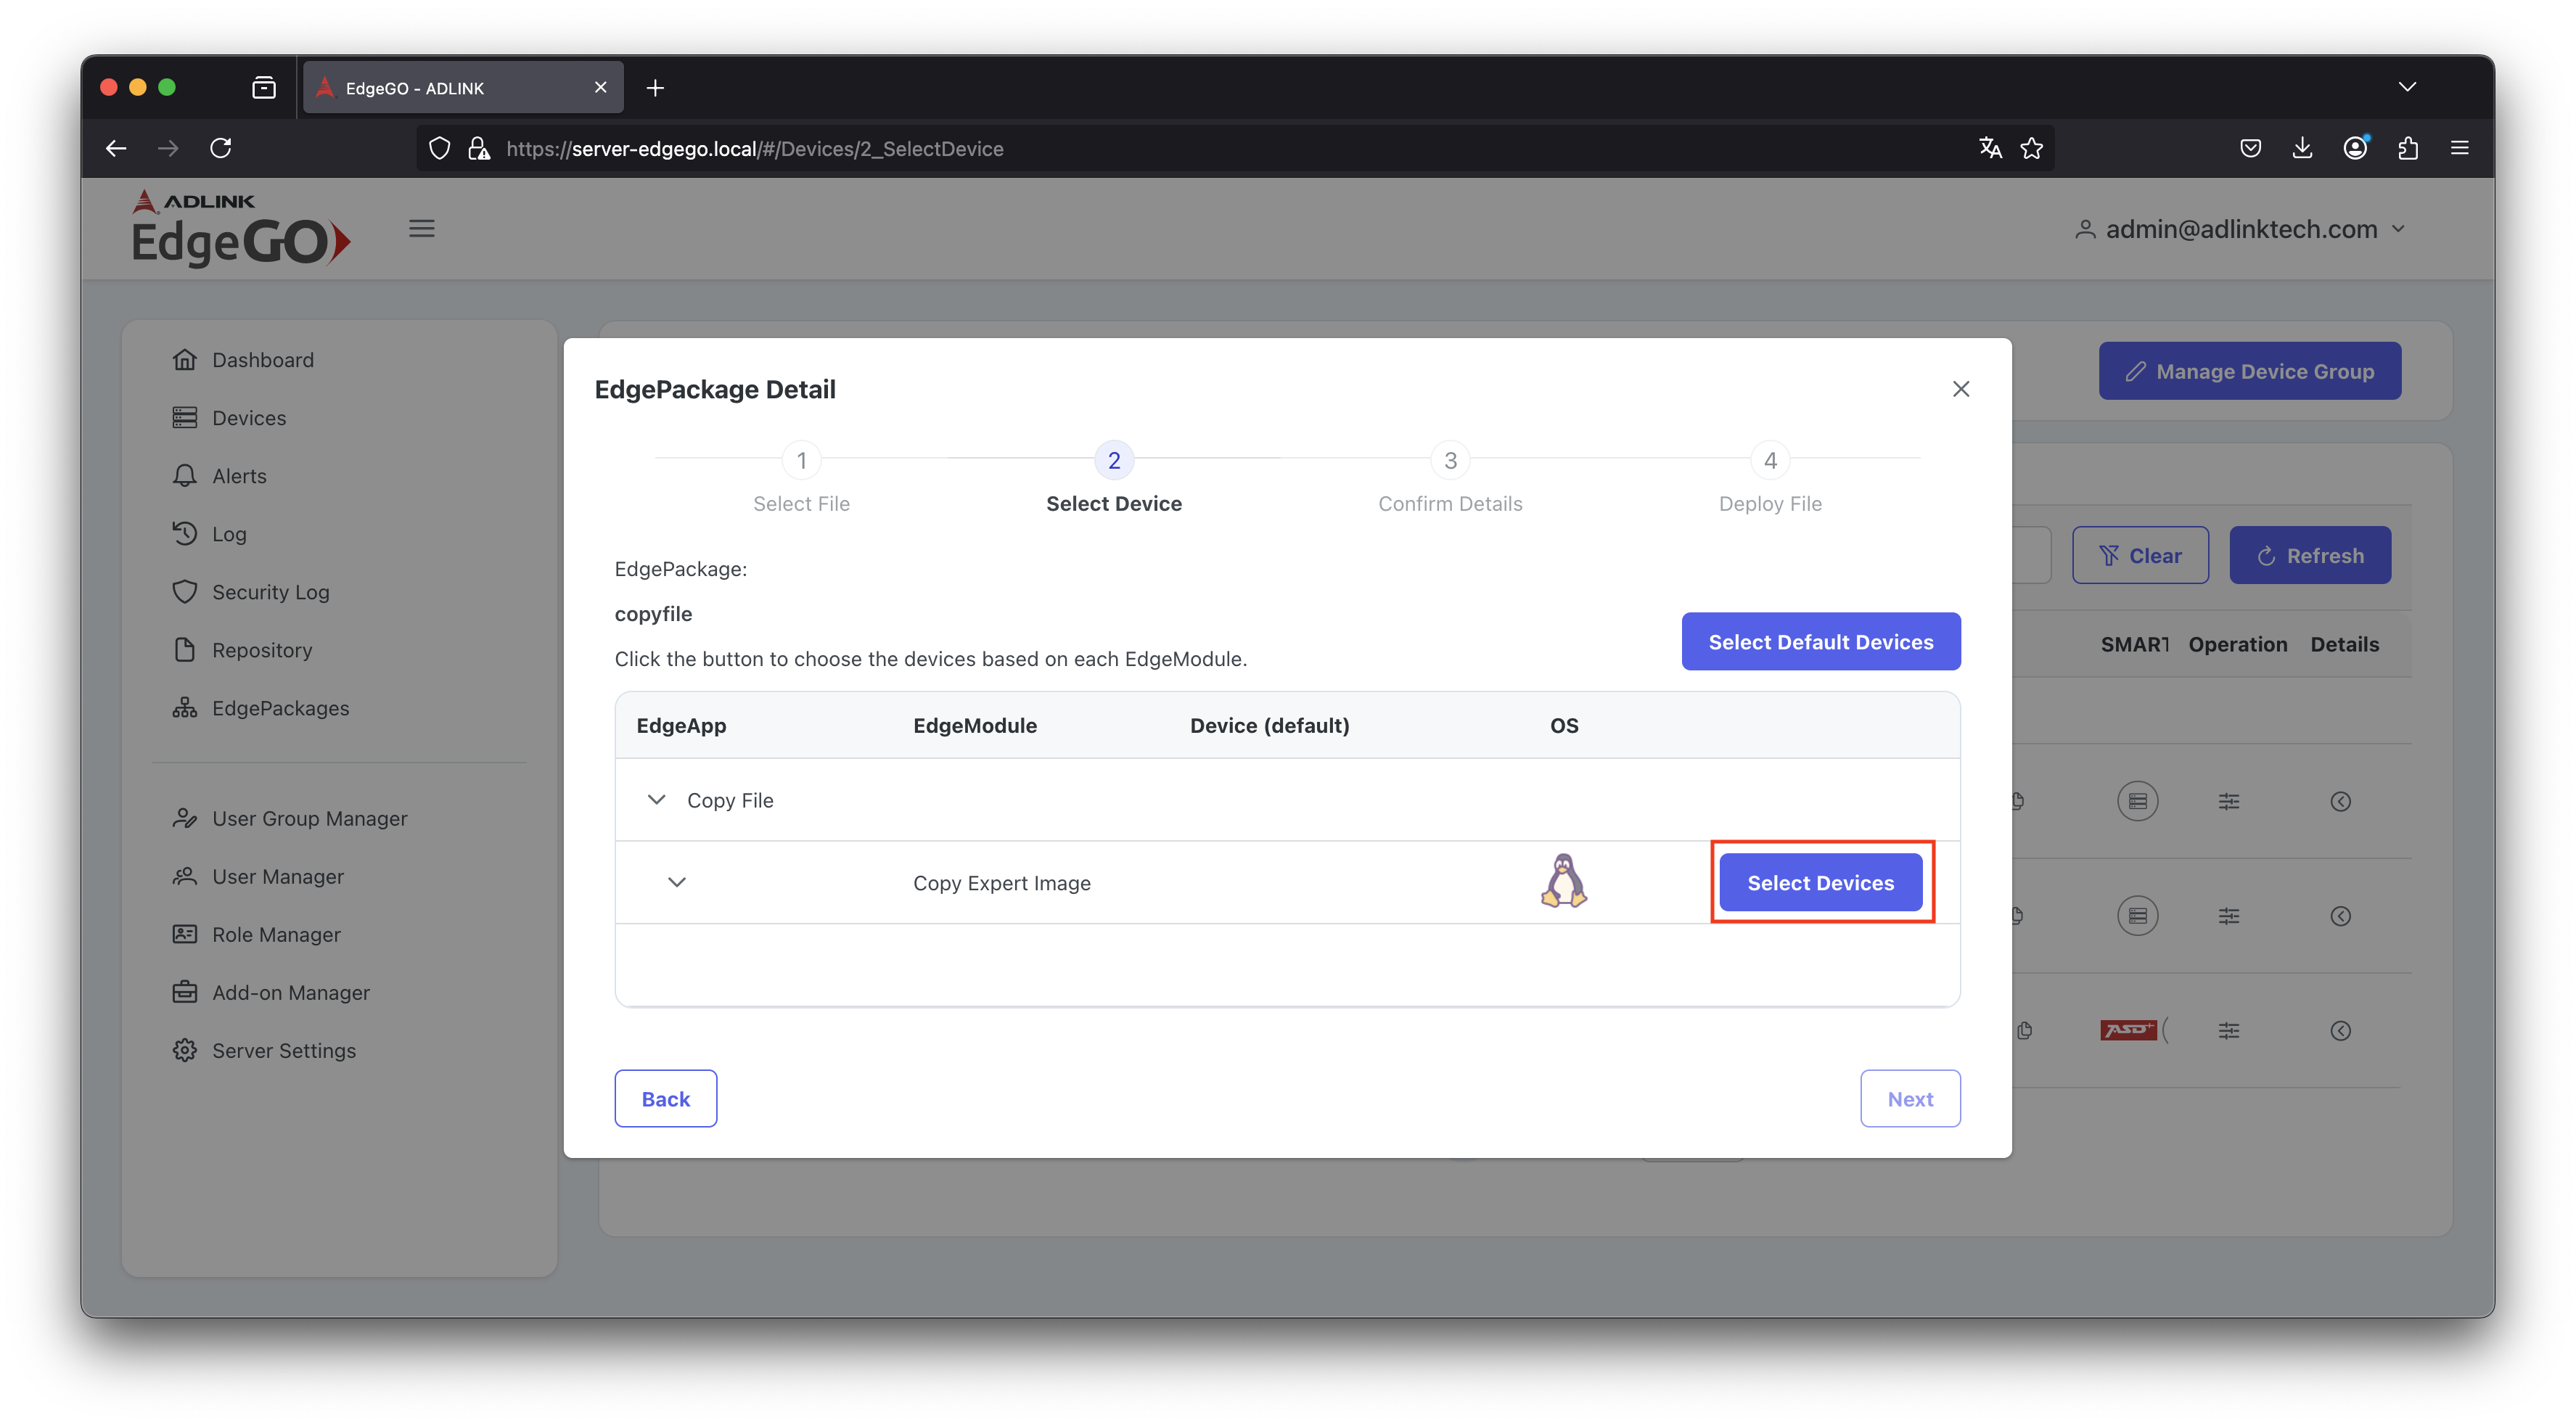Screen dimensions: 2576x1425
Task: Open EdgePackages in the sidebar
Action: [x=280, y=708]
